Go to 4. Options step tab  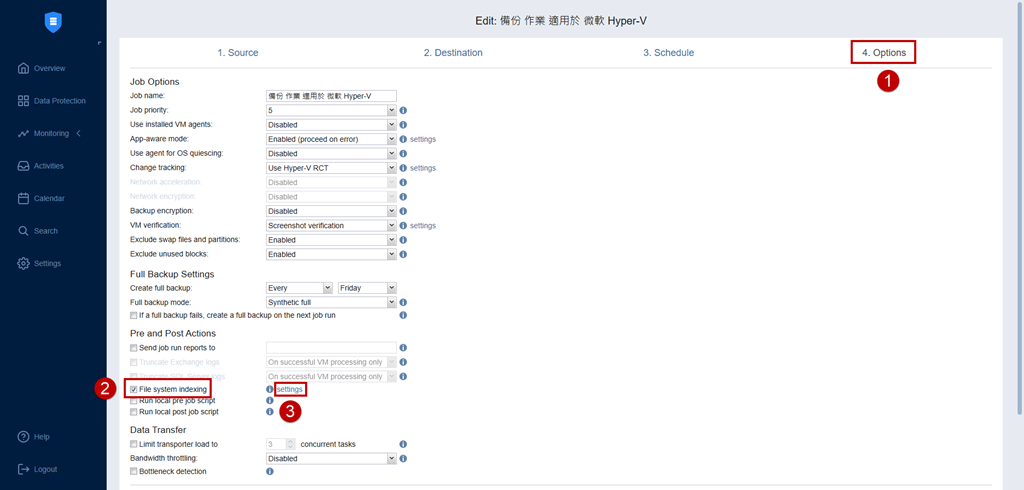[884, 53]
